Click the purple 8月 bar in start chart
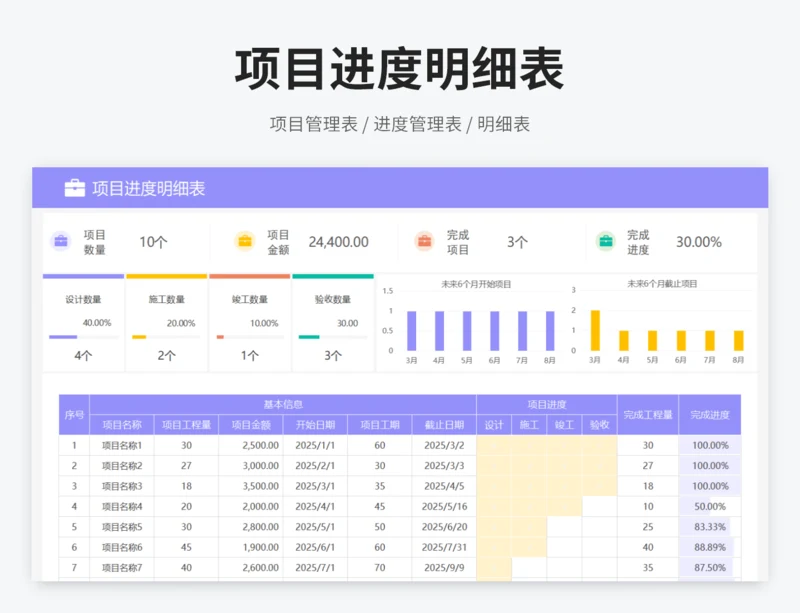This screenshot has height=613, width=800. pos(549,331)
